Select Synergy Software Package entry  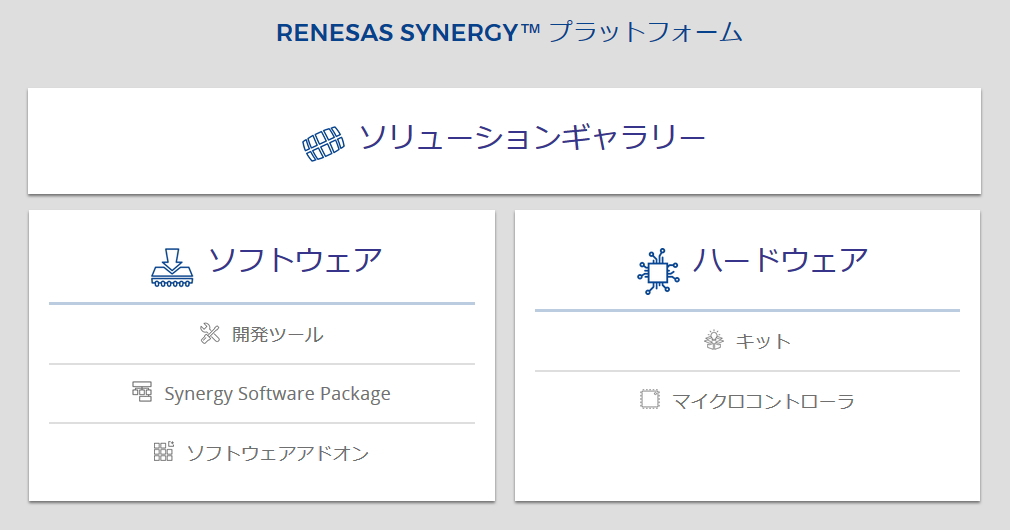277,393
